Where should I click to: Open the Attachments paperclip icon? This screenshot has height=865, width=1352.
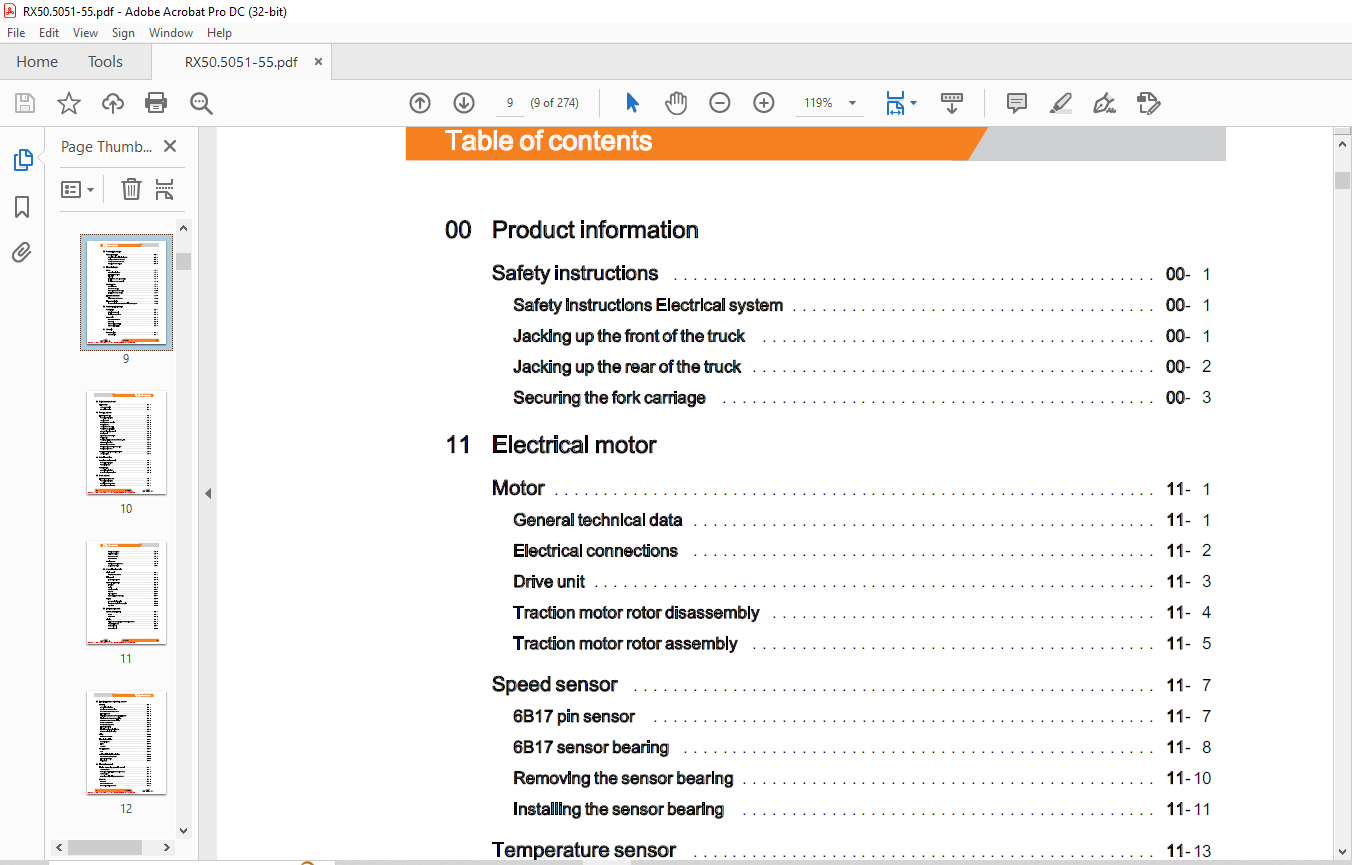point(22,252)
